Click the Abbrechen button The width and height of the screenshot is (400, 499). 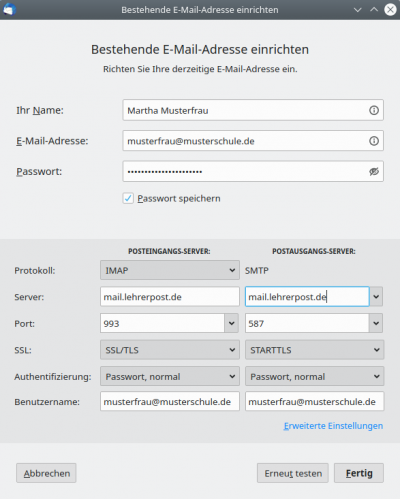(46, 473)
